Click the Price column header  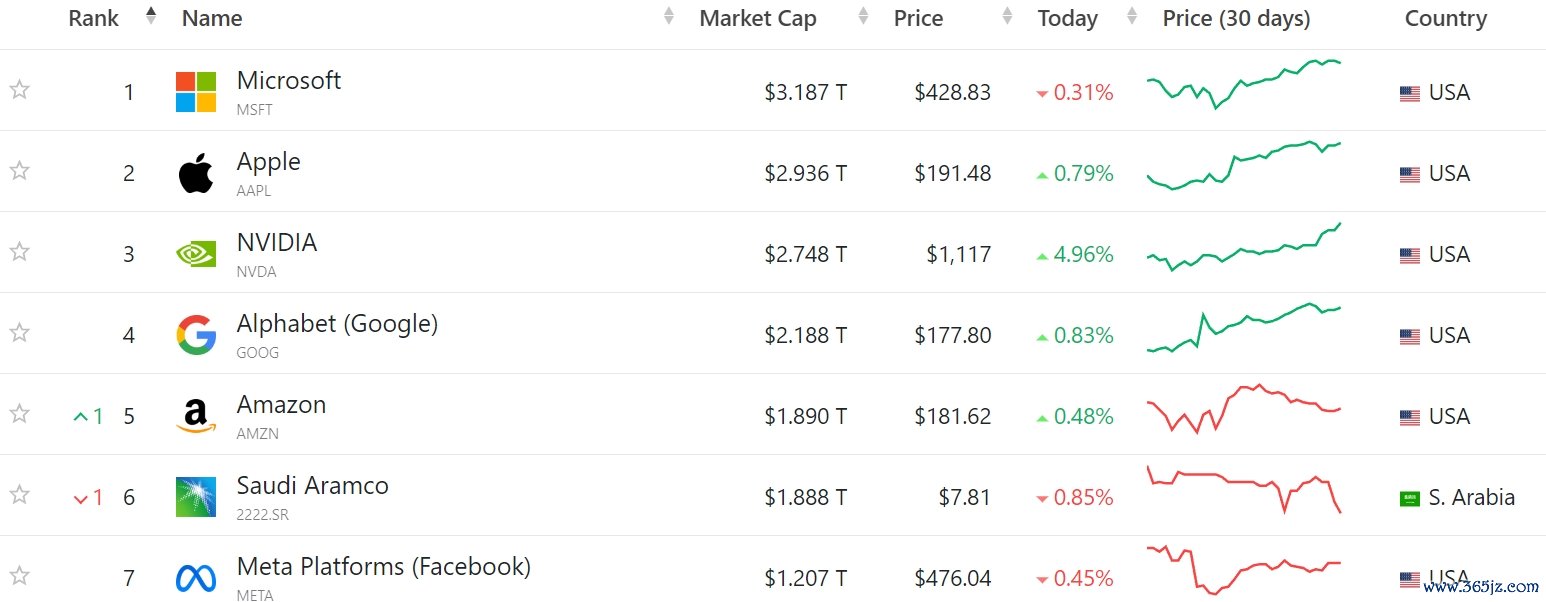tap(918, 18)
